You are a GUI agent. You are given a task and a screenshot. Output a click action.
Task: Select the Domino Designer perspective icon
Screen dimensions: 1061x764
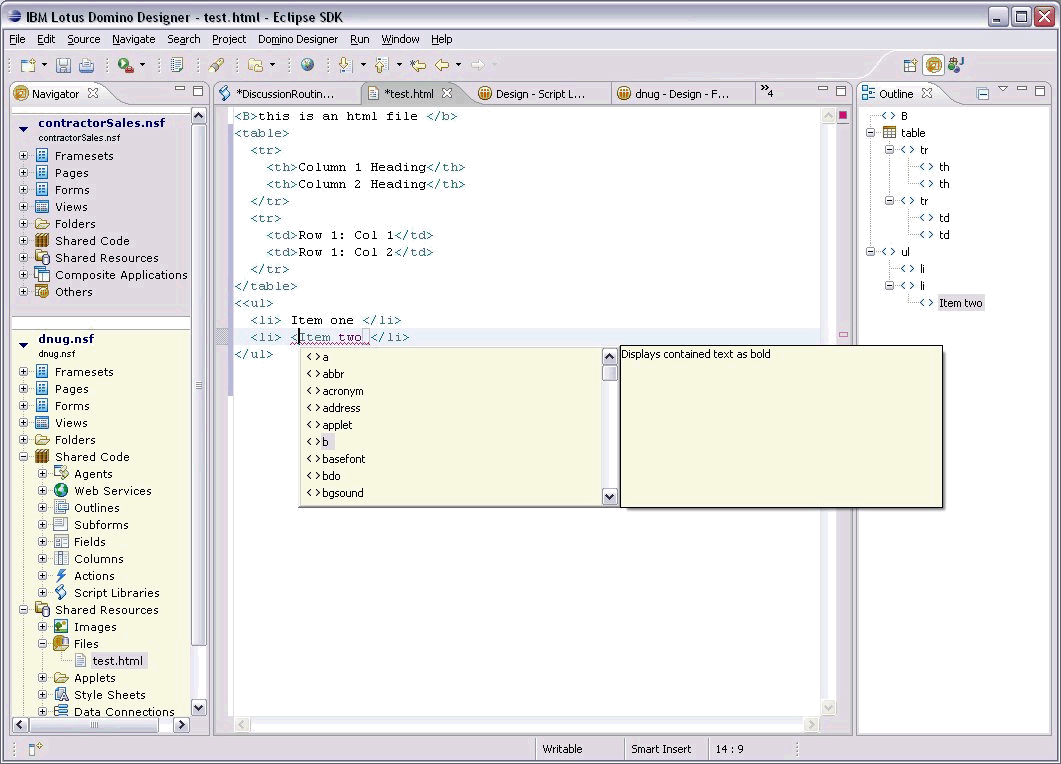933,65
